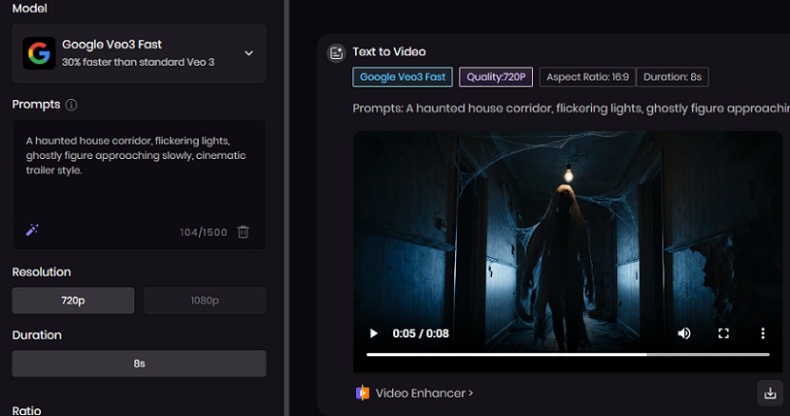Mute the video with speaker icon

(684, 333)
